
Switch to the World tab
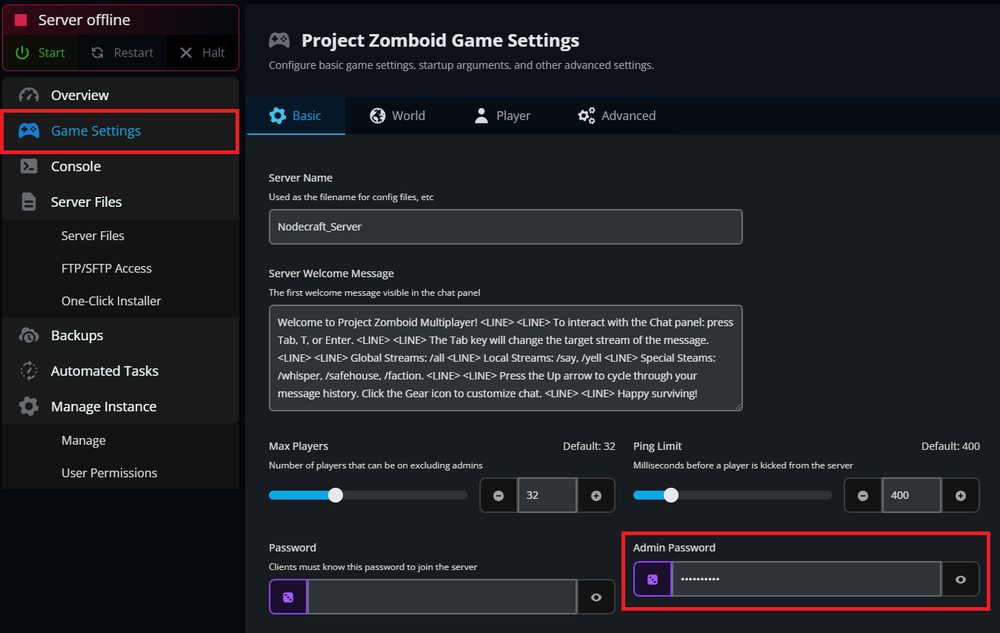pyautogui.click(x=398, y=115)
